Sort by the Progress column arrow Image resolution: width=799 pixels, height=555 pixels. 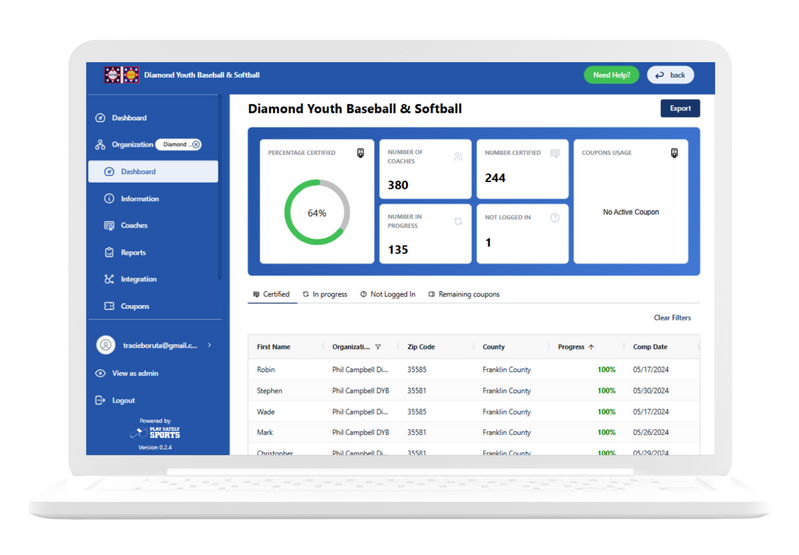point(591,347)
